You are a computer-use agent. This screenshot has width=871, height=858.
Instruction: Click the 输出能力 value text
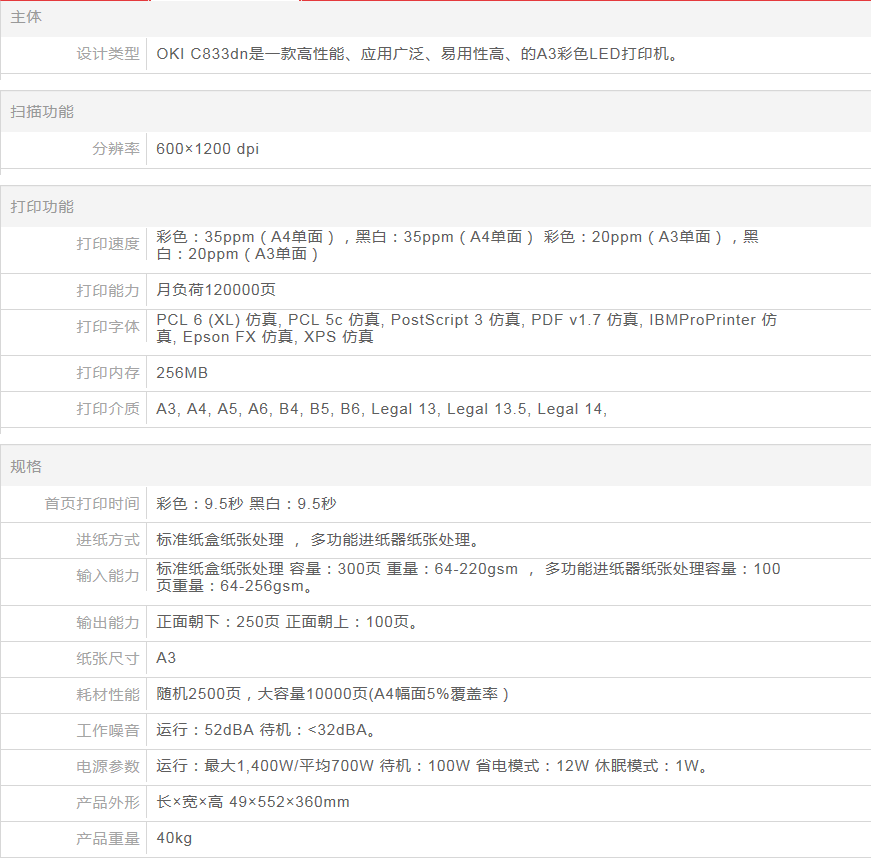[287, 622]
